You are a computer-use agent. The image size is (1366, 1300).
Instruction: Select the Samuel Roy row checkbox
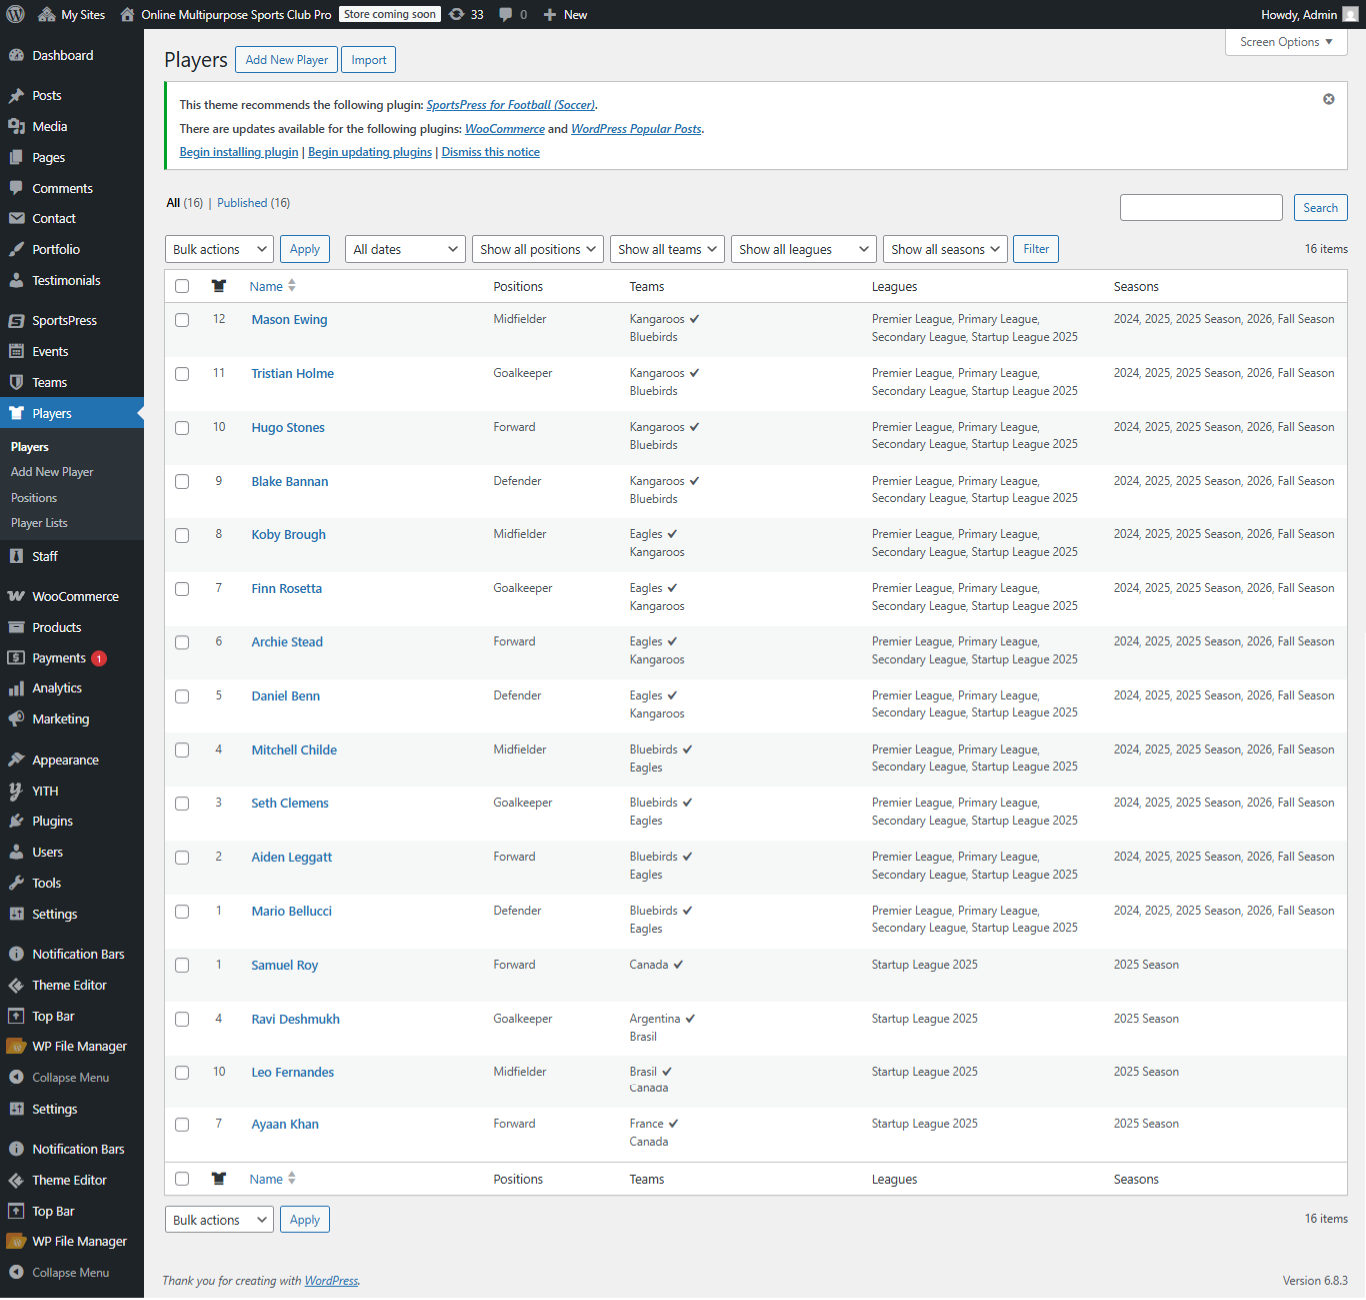182,965
